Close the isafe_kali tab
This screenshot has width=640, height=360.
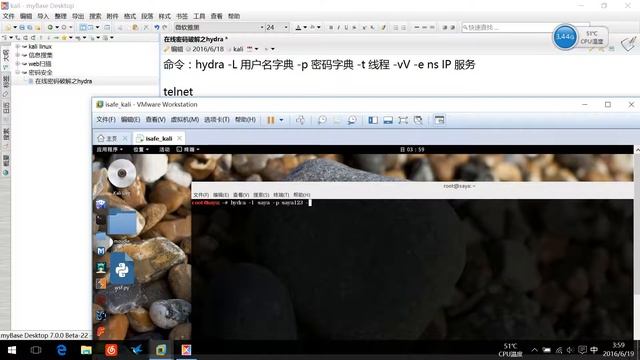(x=179, y=138)
